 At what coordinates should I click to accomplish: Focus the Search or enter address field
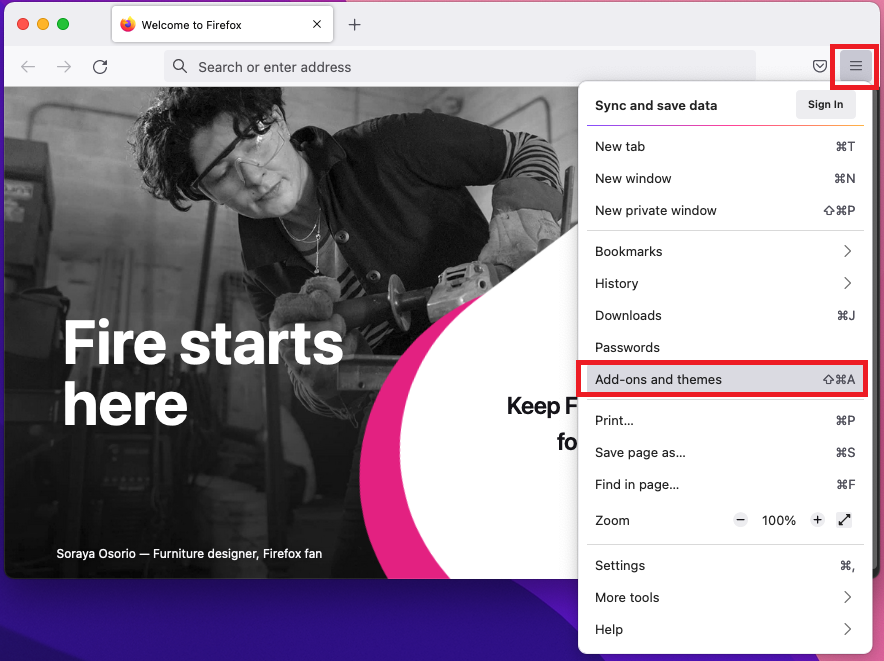(459, 67)
